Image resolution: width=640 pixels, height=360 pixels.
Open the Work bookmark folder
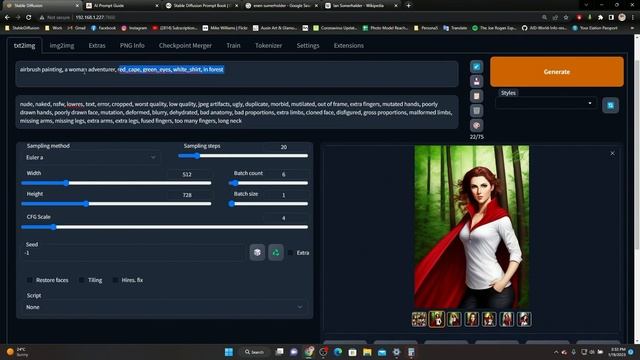point(54,28)
